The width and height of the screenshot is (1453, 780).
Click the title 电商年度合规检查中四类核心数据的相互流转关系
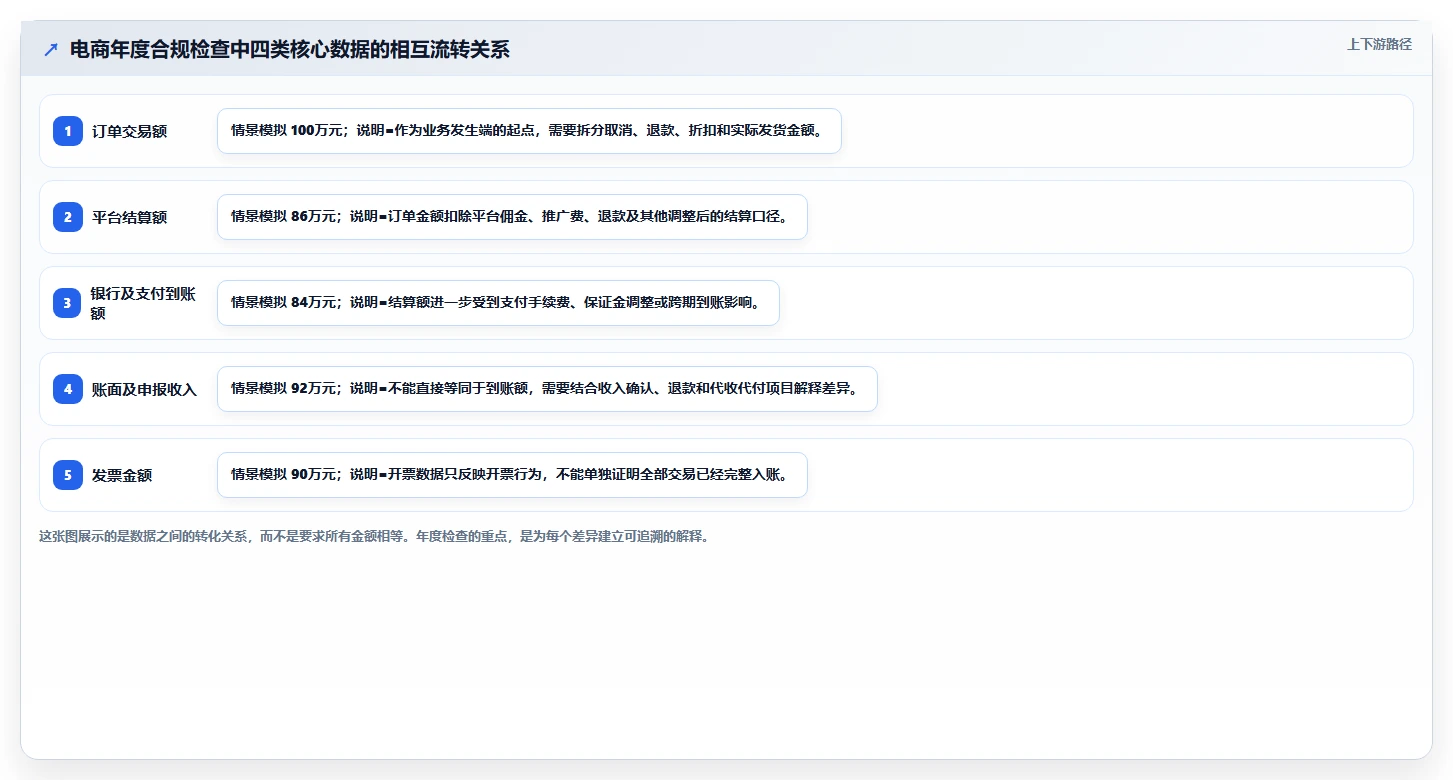[x=289, y=49]
